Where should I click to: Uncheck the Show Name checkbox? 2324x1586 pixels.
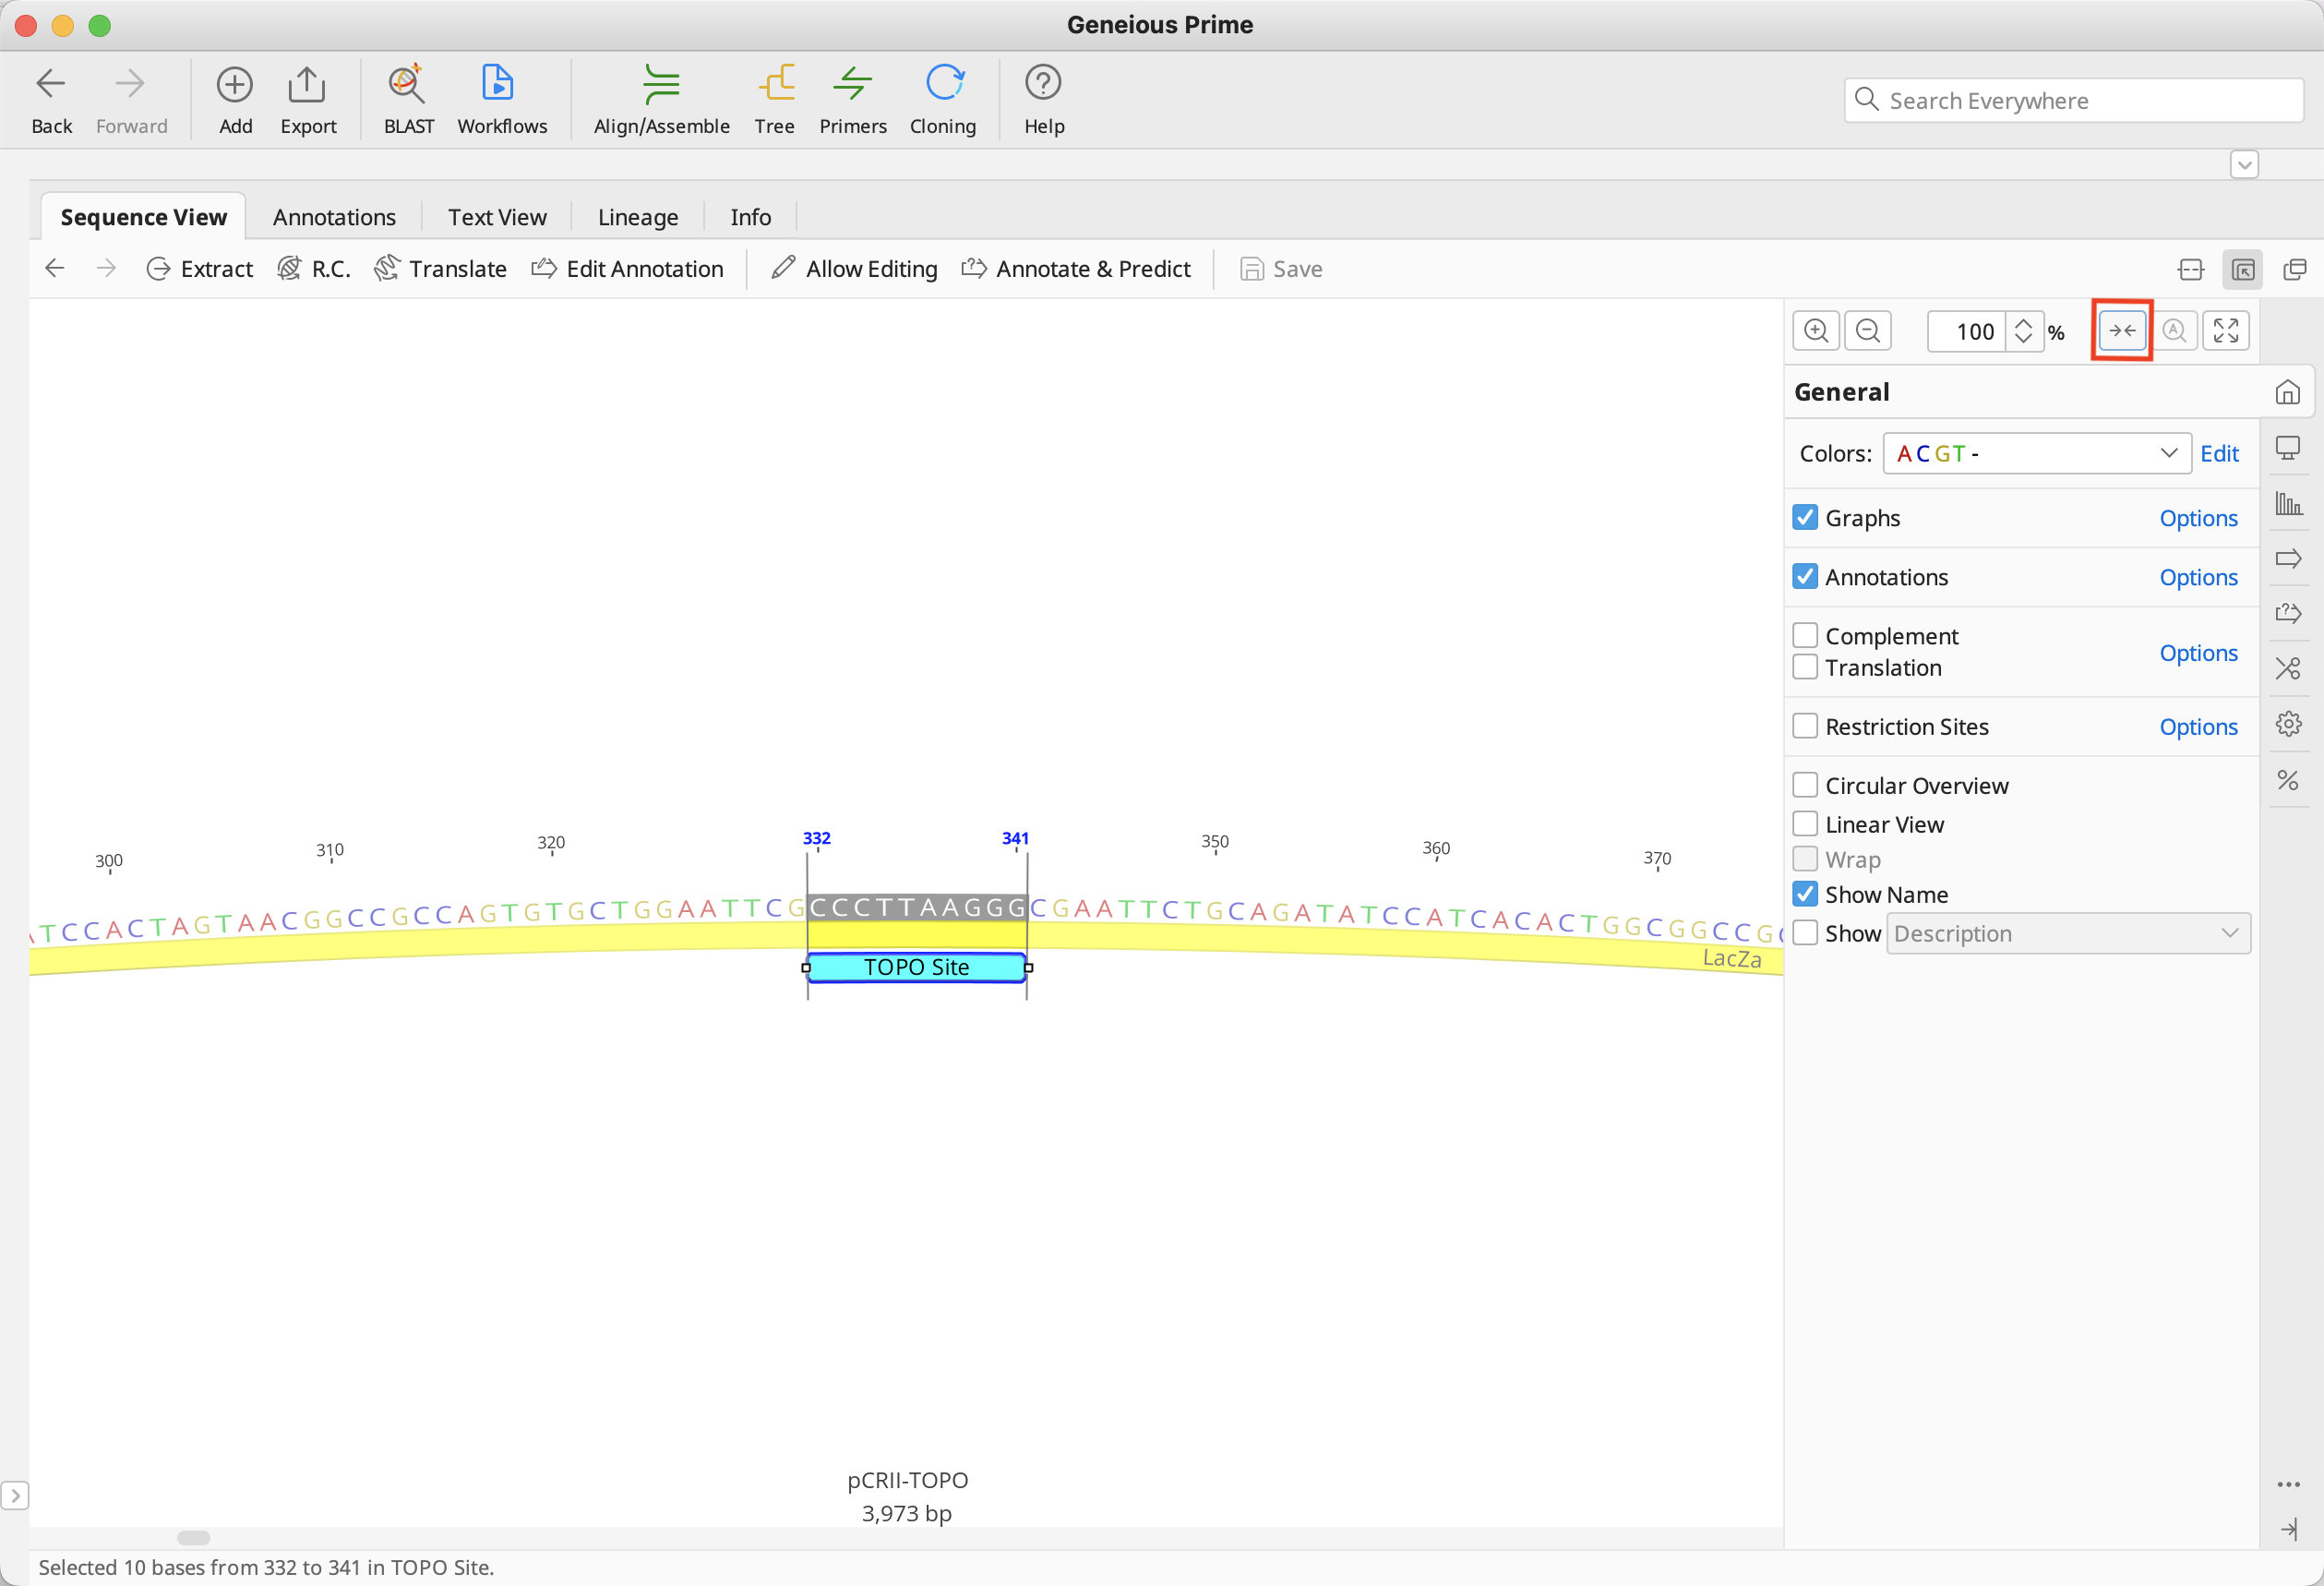tap(1804, 894)
